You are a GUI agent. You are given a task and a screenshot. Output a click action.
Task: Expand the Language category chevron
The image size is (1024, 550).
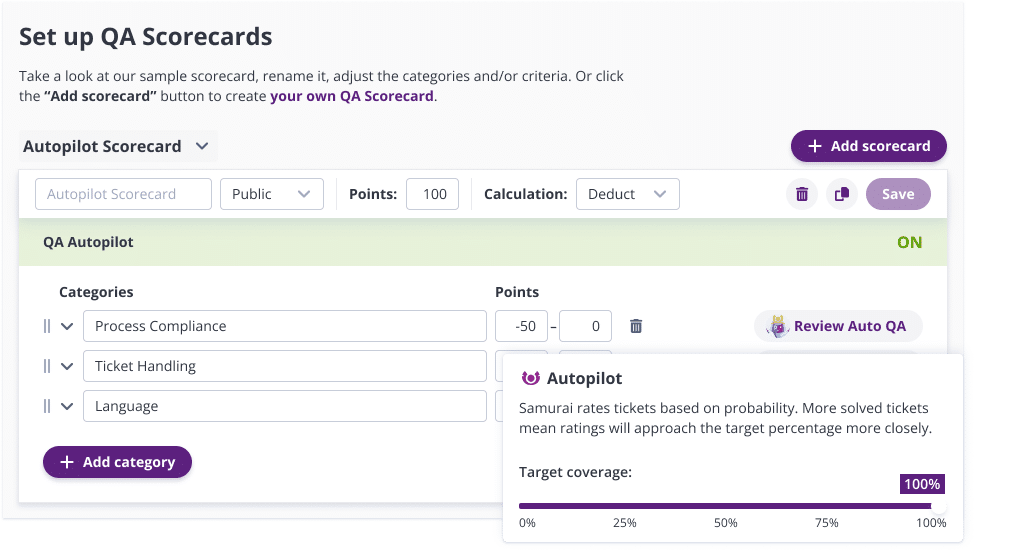67,406
